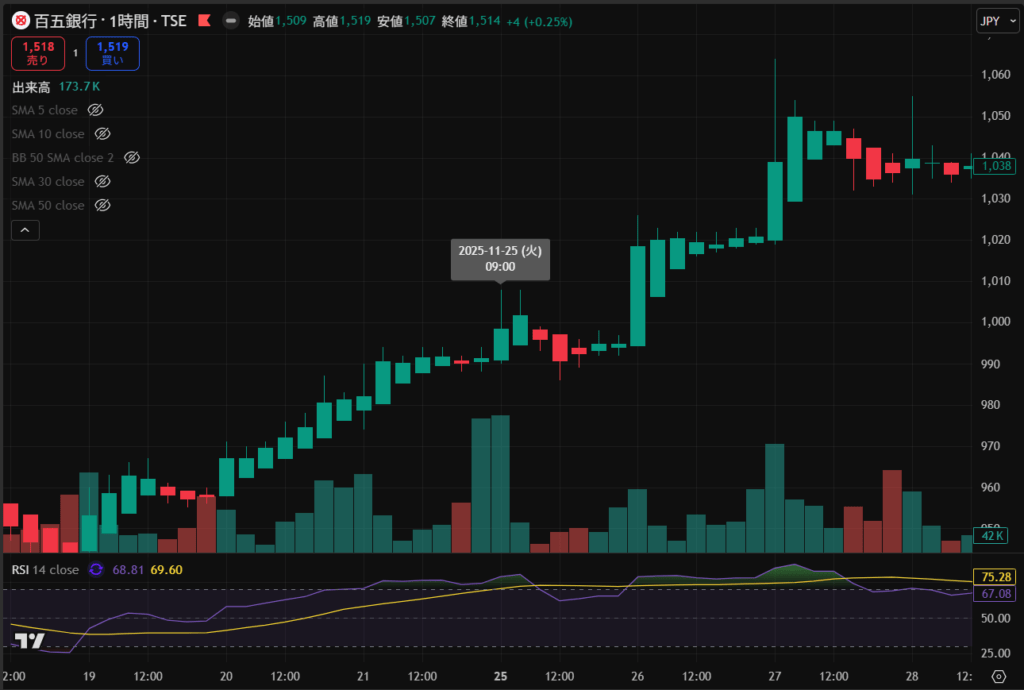Collapse the indicator legend with chevron
The image size is (1024, 690).
coord(25,230)
